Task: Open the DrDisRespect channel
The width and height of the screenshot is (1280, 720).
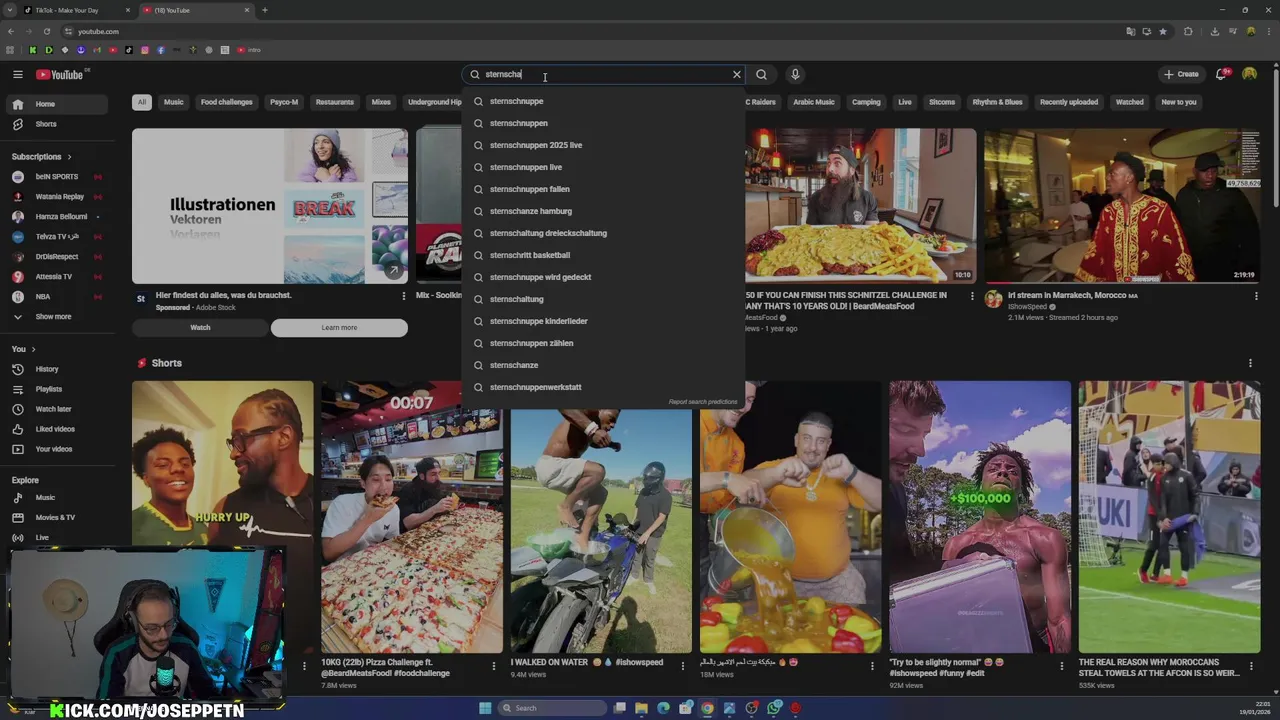Action: point(58,257)
